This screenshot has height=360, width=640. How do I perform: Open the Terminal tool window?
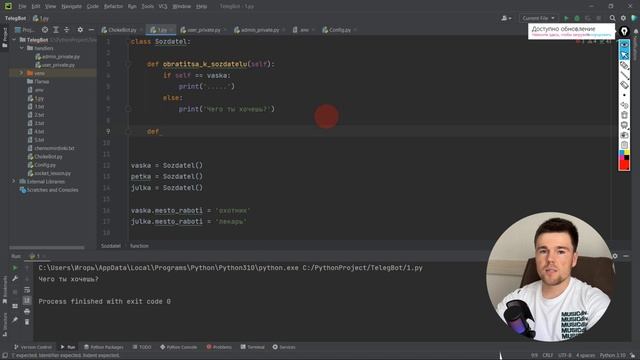(253, 347)
